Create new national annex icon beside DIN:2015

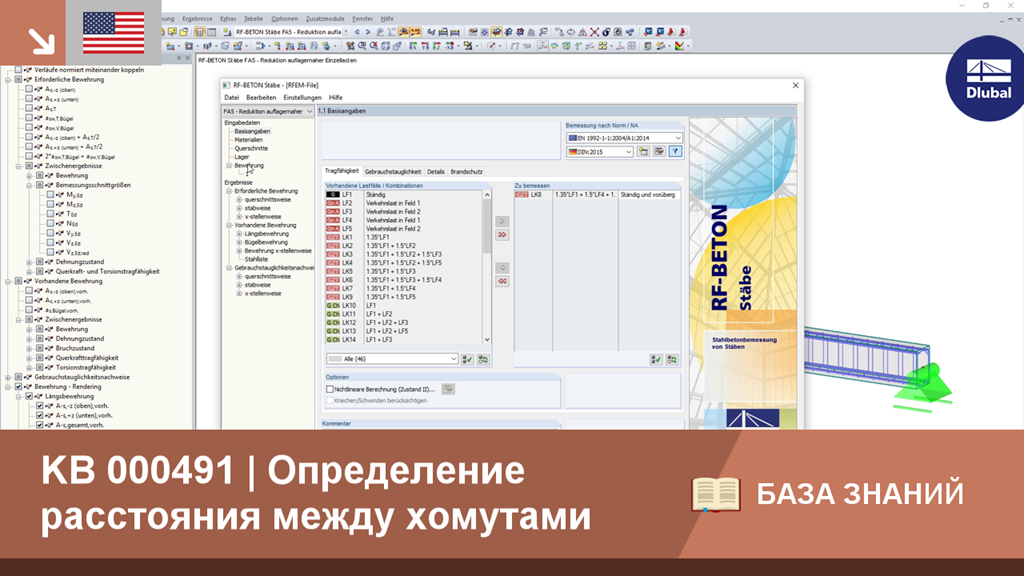click(644, 152)
